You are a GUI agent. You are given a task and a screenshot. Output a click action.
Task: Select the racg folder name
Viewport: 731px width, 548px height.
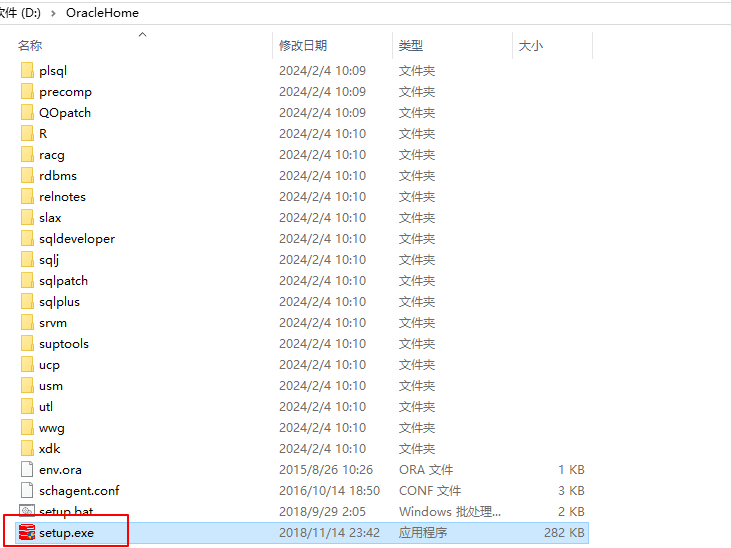[x=52, y=155]
